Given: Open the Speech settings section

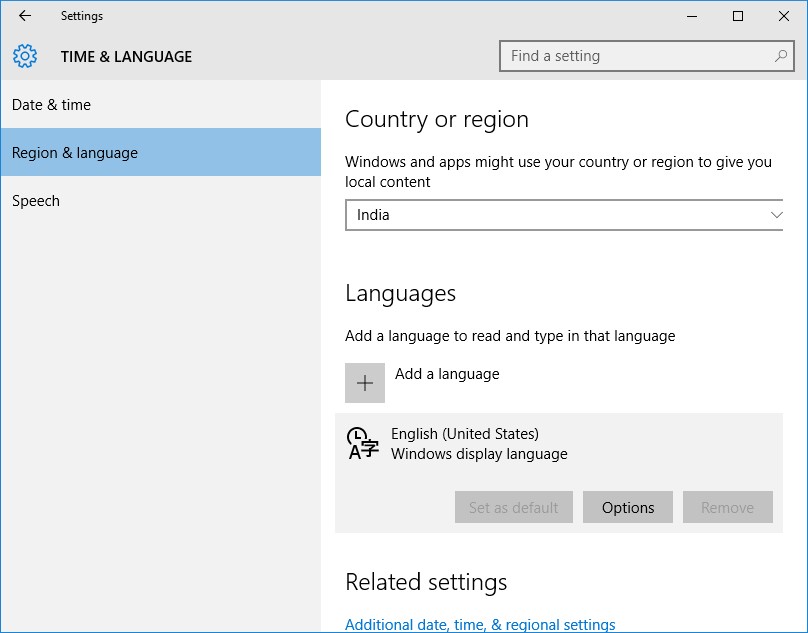Looking at the screenshot, I should coord(36,200).
